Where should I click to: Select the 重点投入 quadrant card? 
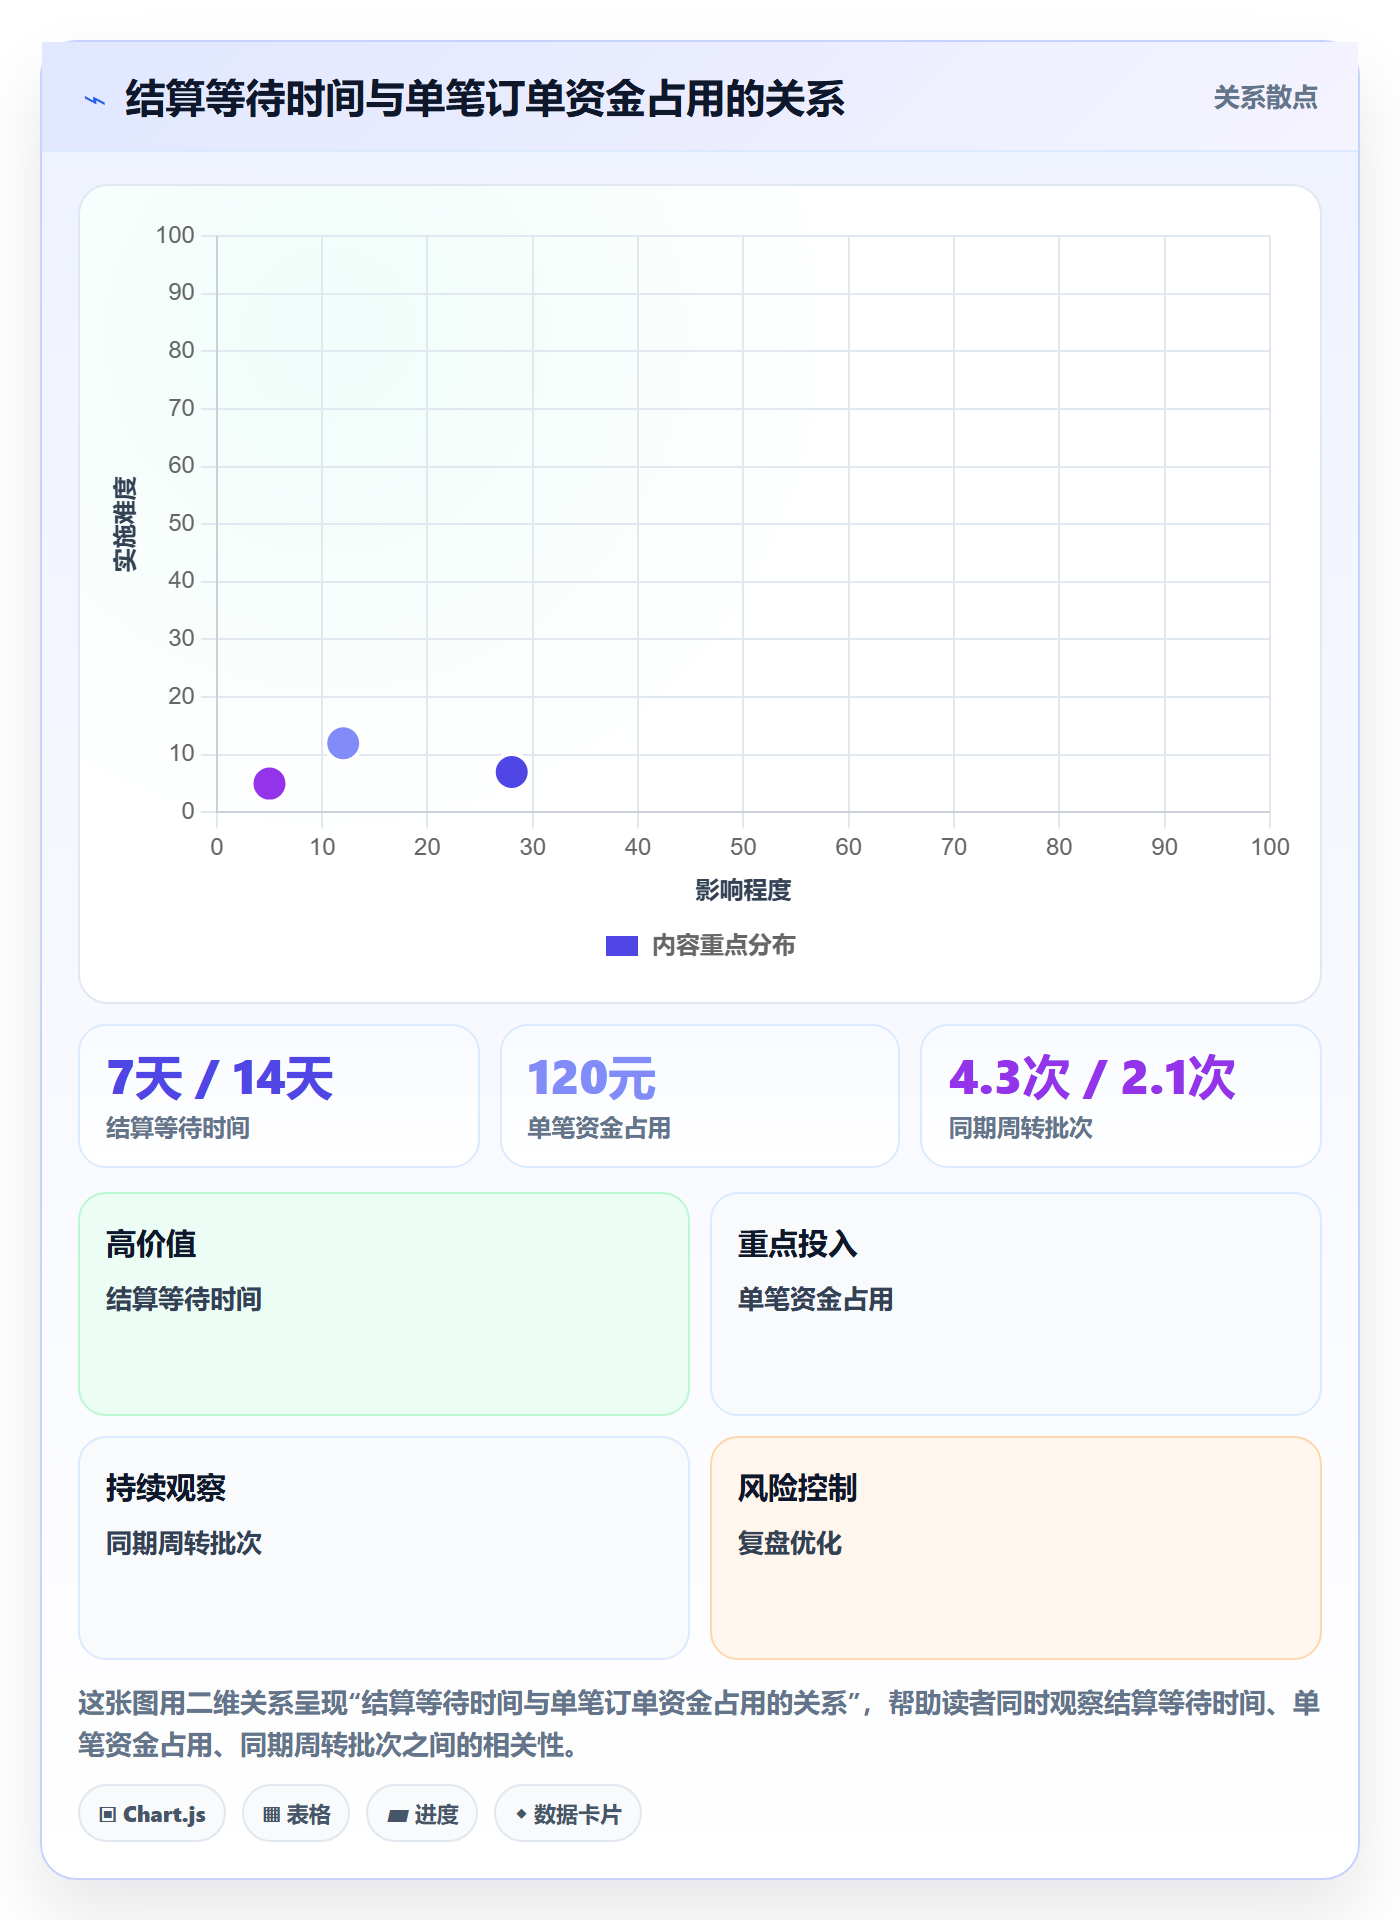pos(1016,1304)
